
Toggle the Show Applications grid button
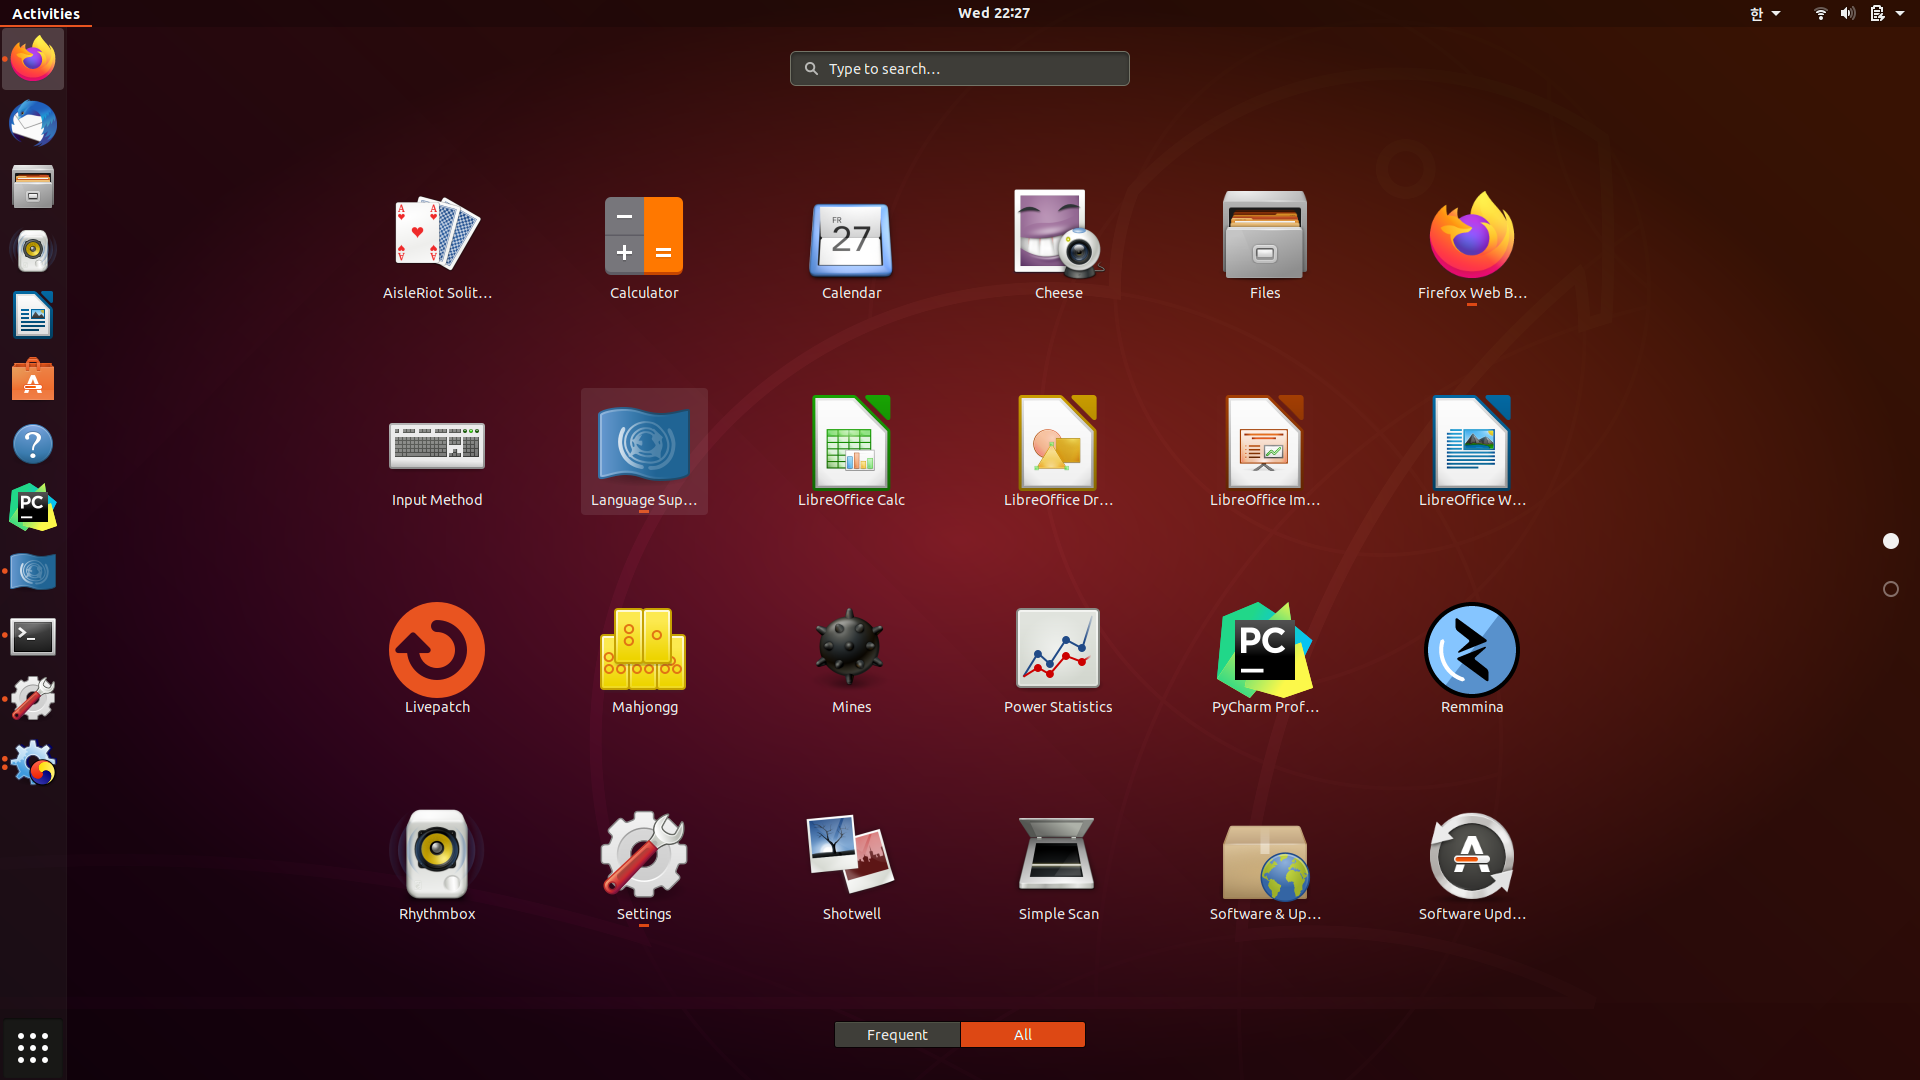coord(33,1047)
